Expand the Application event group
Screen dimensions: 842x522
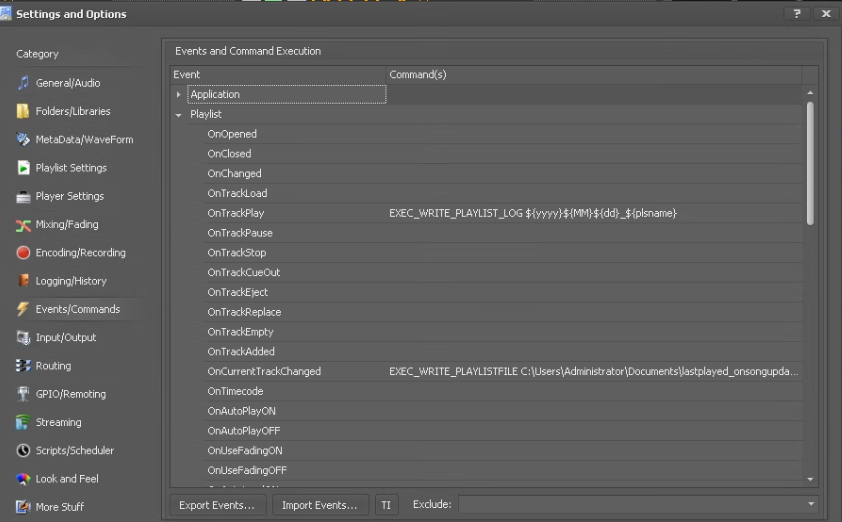[x=178, y=95]
